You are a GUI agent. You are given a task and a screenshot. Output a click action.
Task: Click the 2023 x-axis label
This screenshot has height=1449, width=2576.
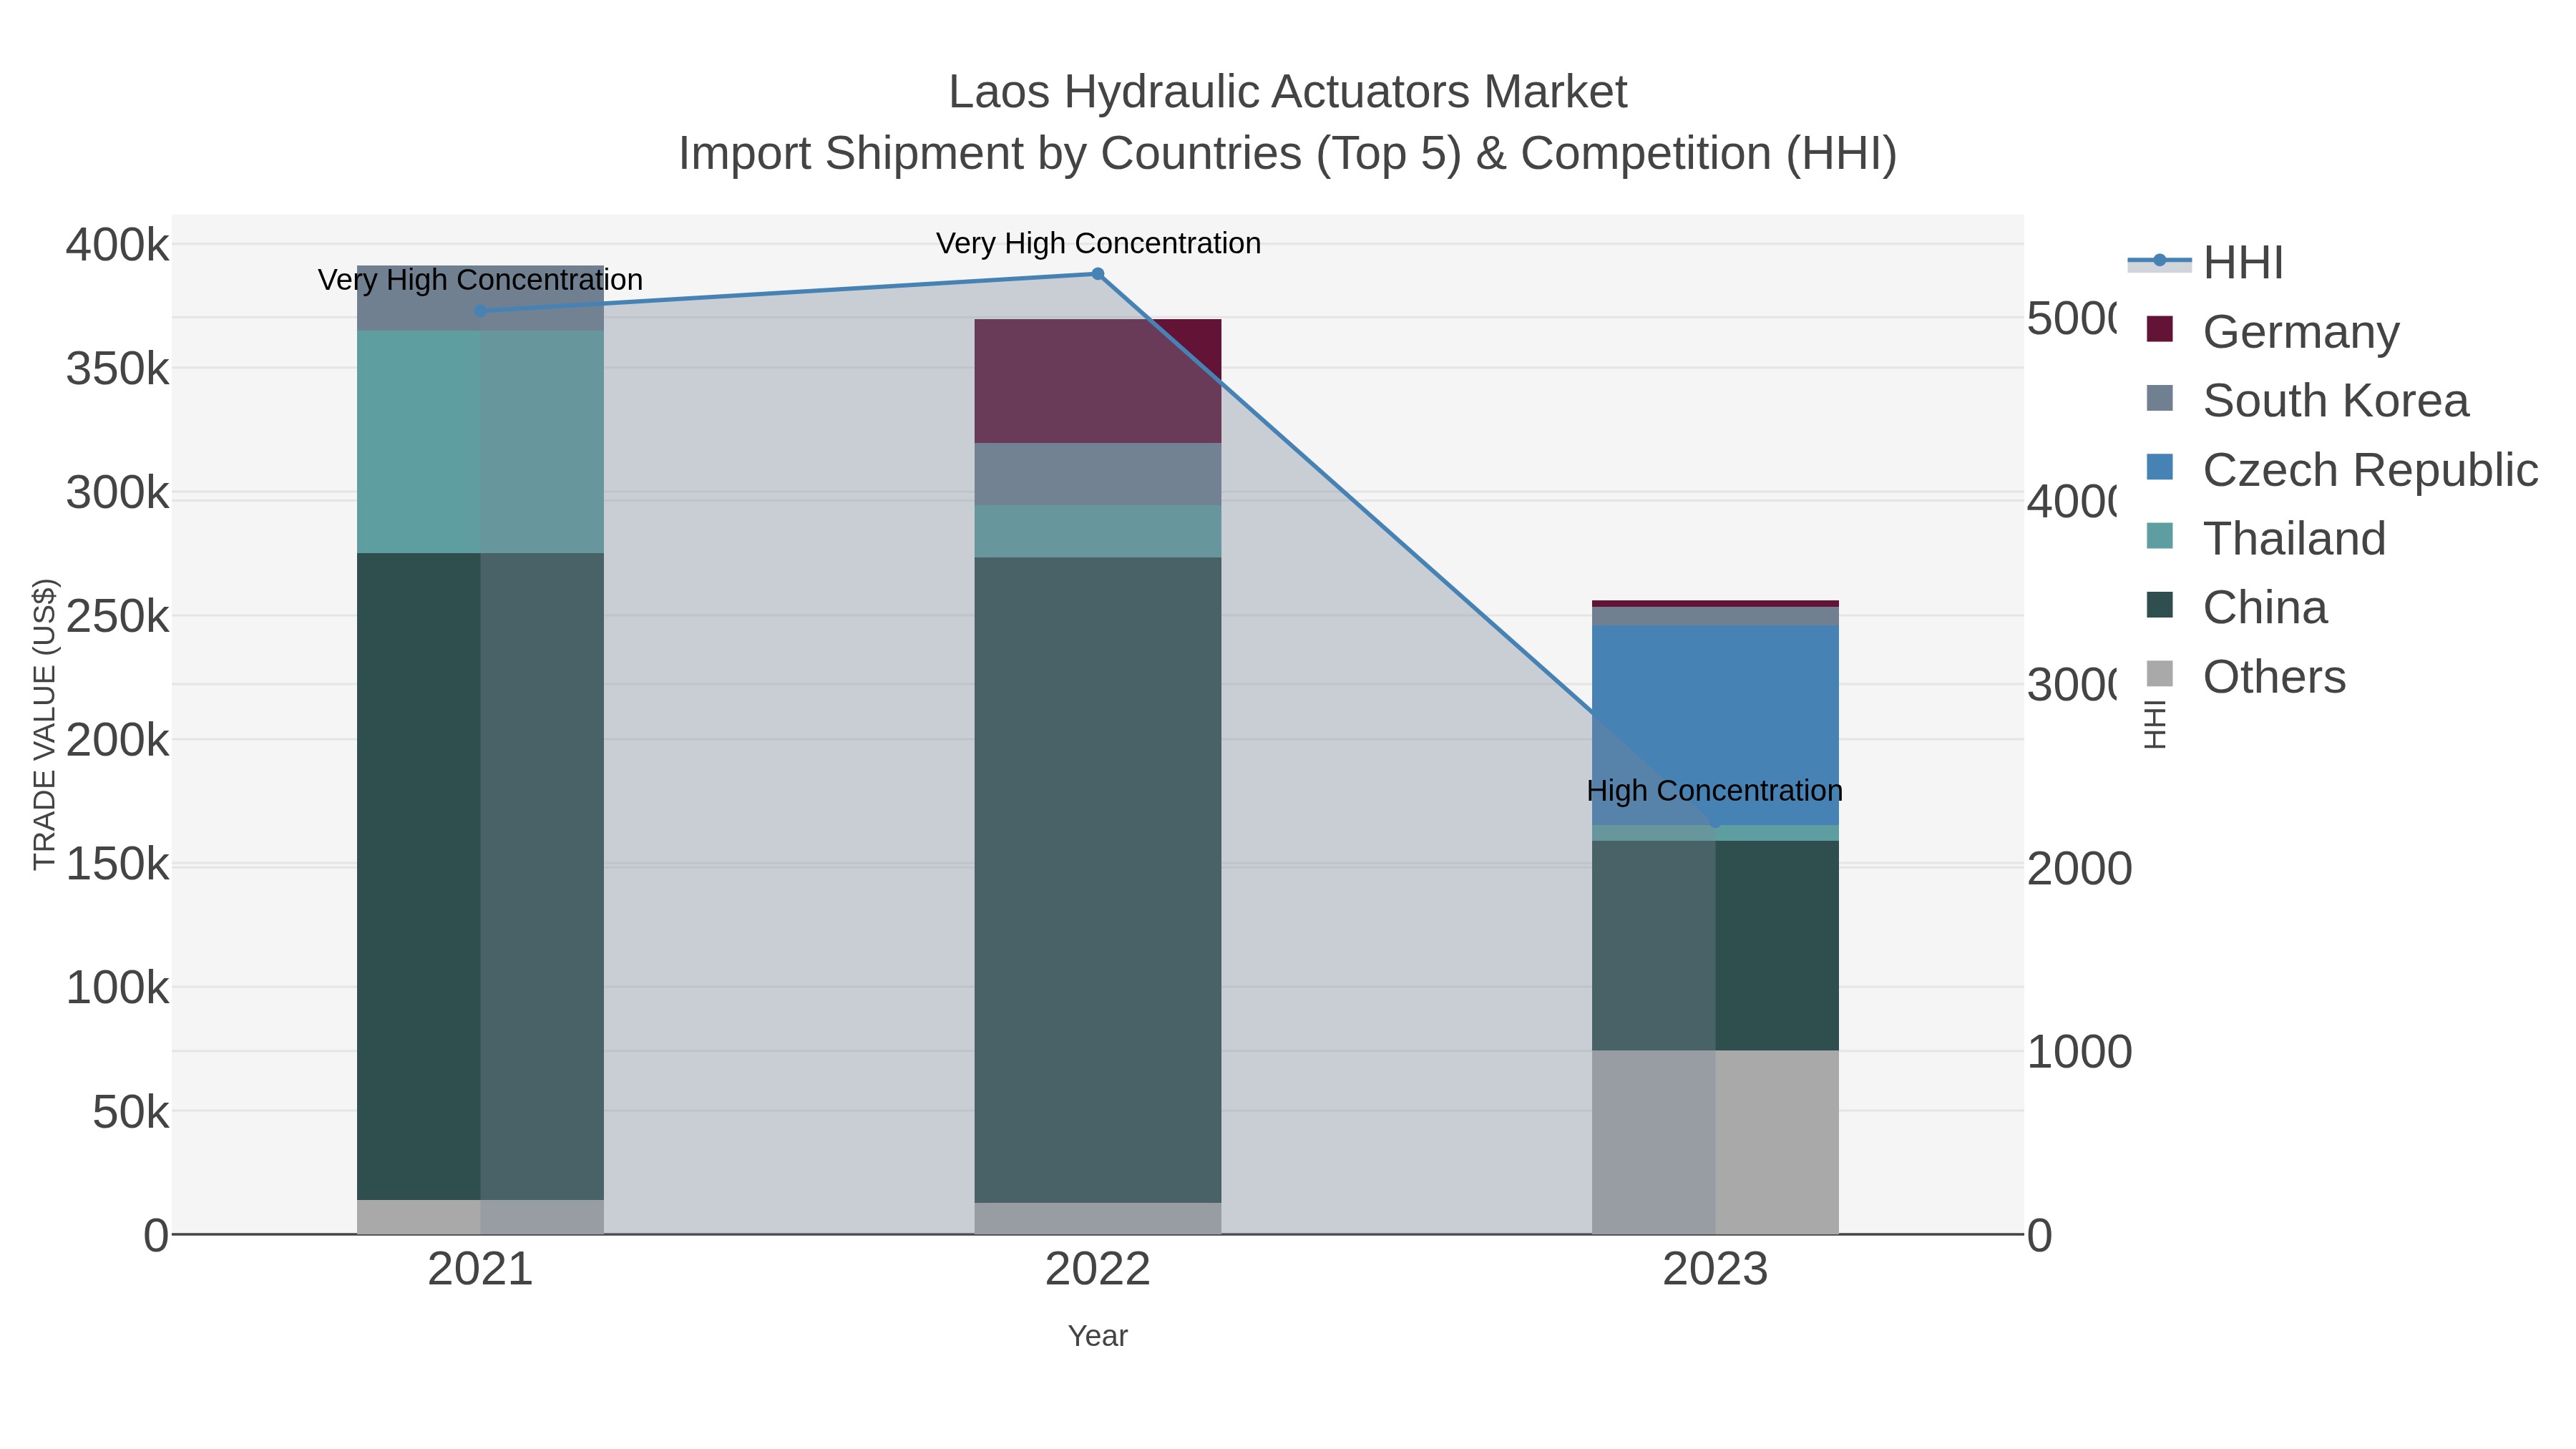[1716, 1270]
